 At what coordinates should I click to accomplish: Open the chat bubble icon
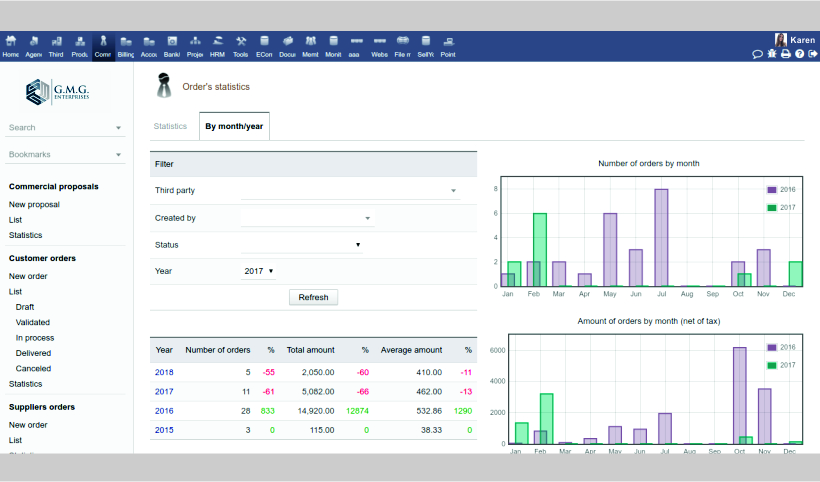(758, 54)
